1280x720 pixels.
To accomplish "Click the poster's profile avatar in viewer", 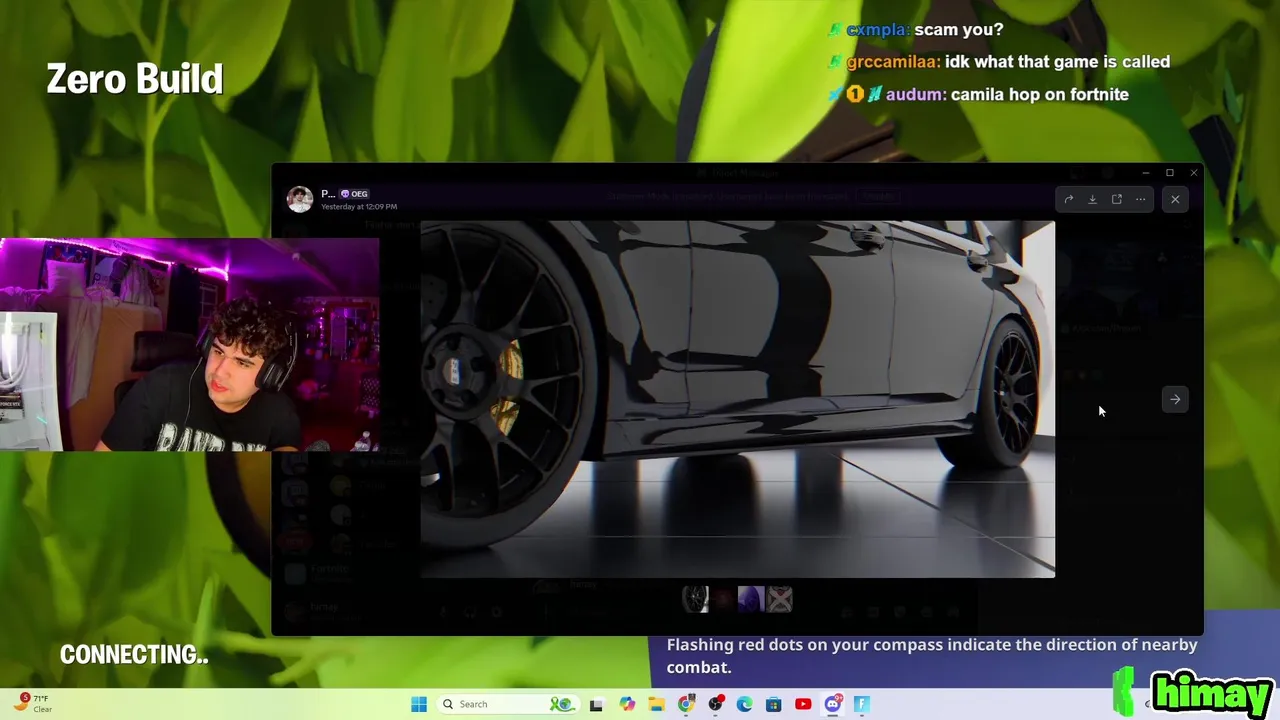I will tap(300, 199).
